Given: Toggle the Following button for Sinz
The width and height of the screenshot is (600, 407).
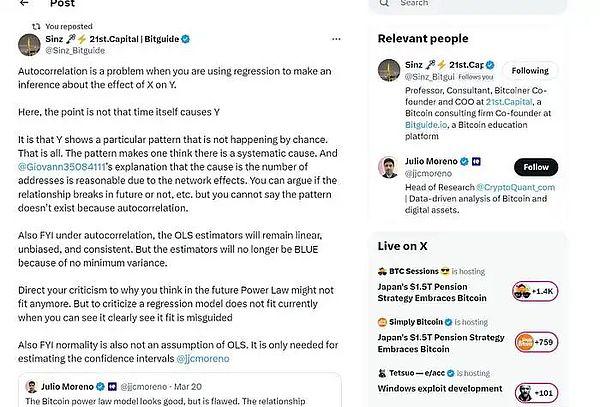Looking at the screenshot, I should coord(530,71).
